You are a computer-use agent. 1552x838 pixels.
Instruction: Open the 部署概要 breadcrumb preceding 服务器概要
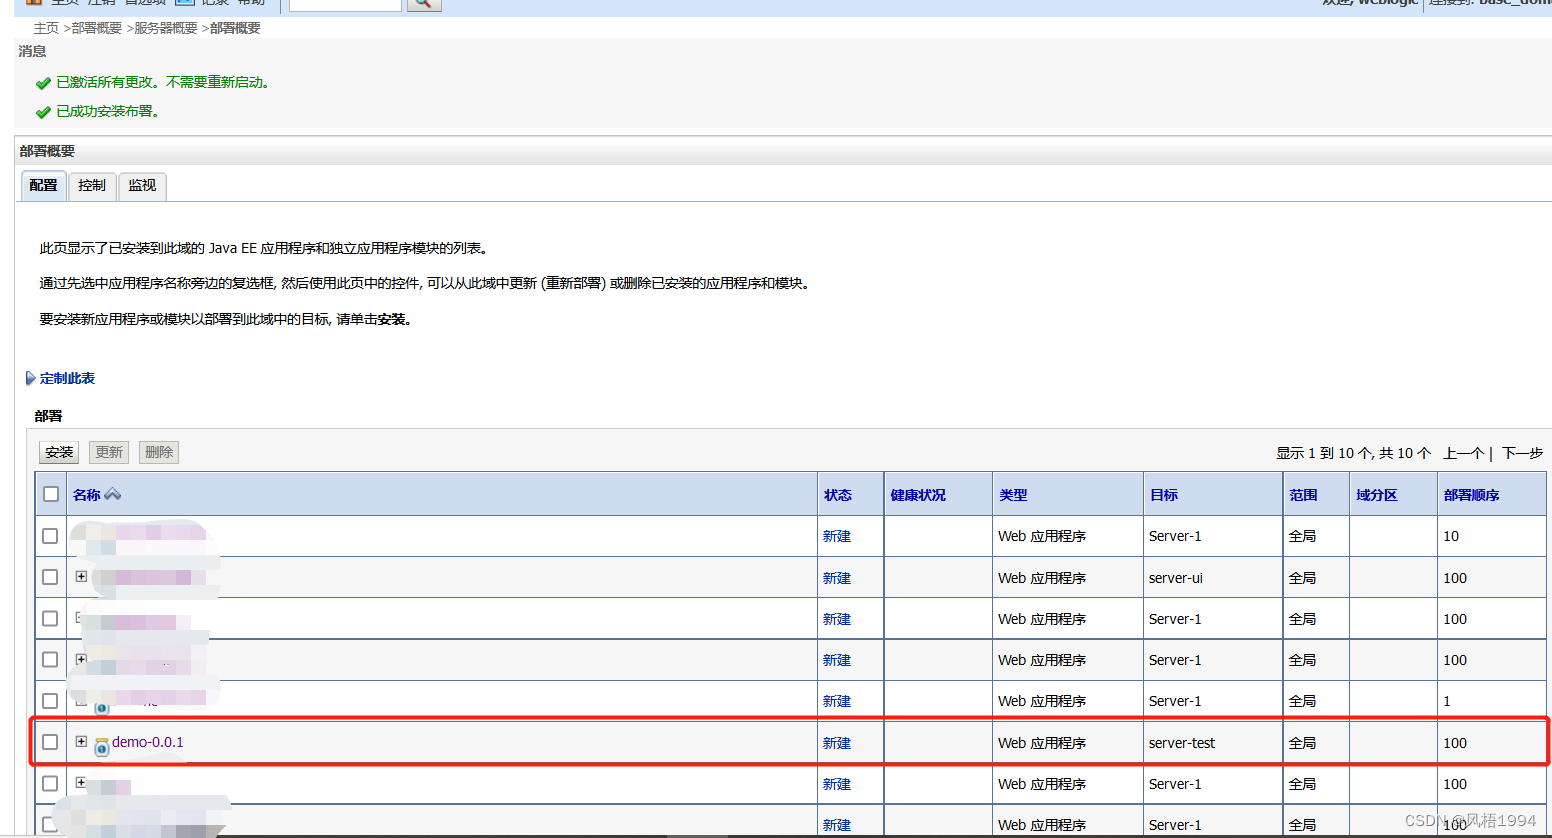coord(96,28)
